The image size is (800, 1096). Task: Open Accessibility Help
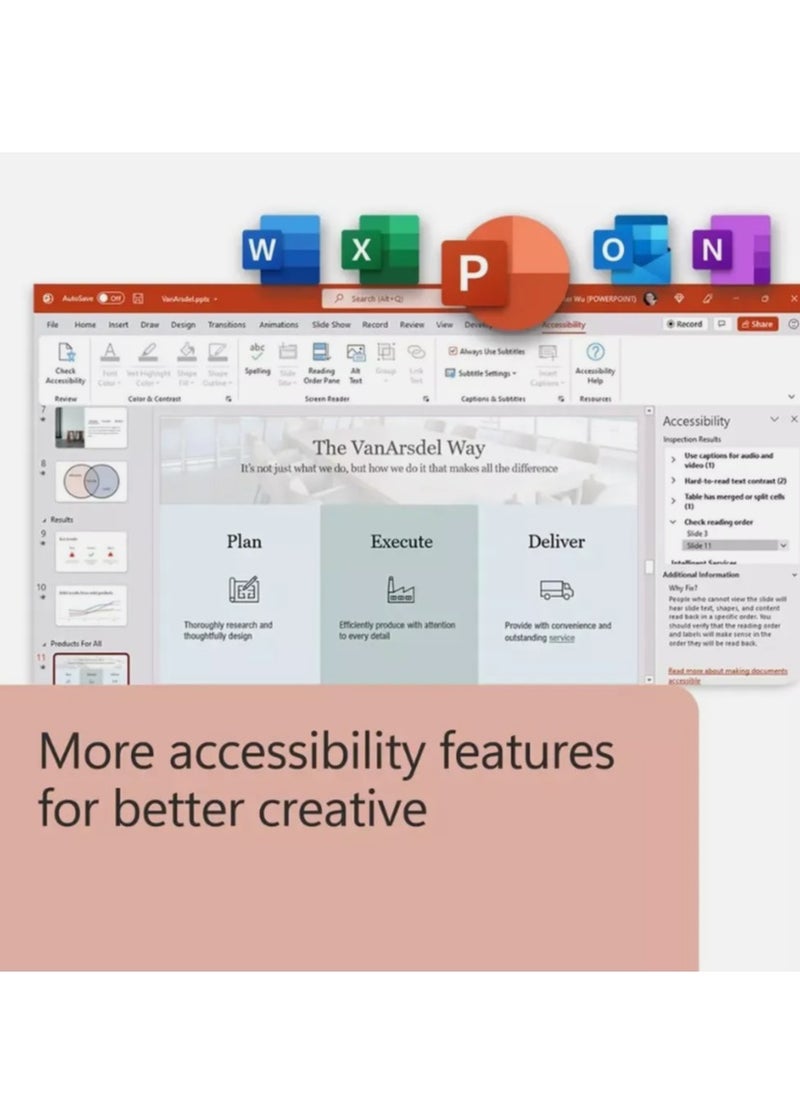click(x=595, y=363)
